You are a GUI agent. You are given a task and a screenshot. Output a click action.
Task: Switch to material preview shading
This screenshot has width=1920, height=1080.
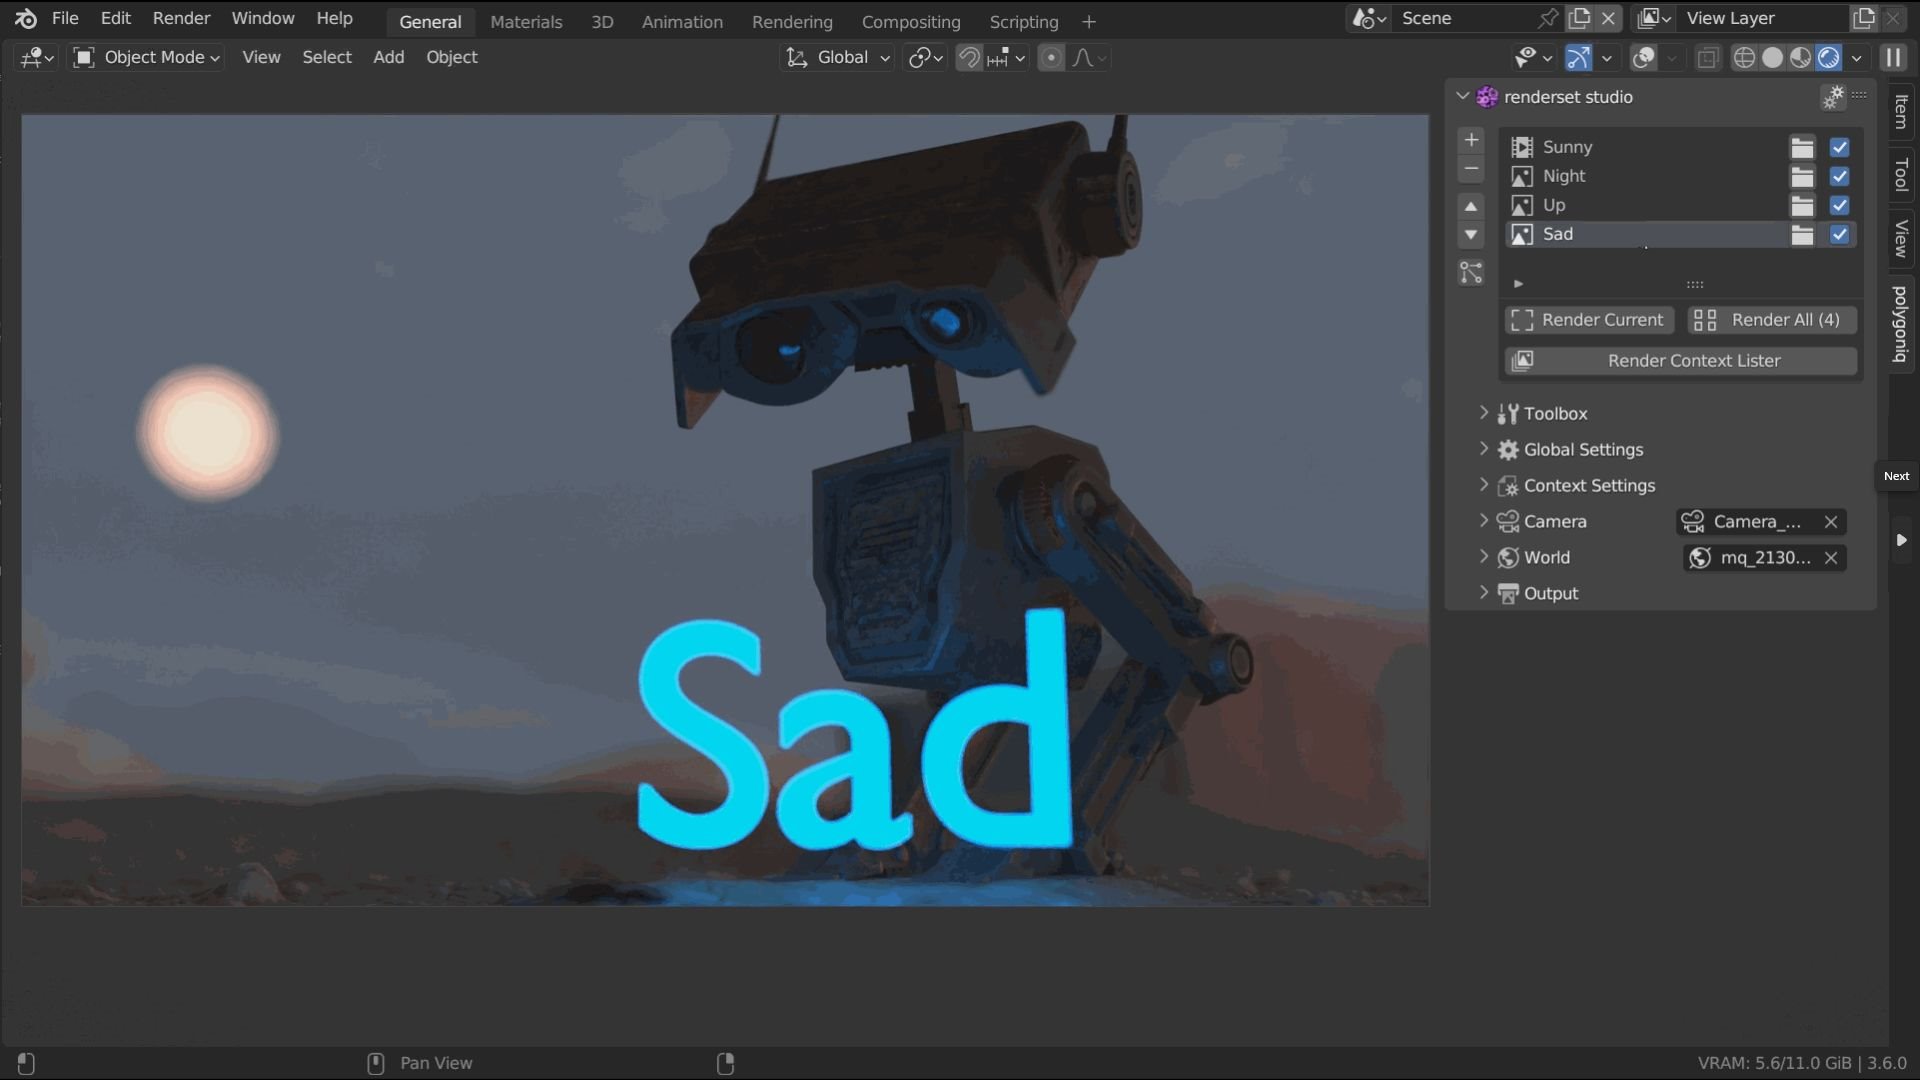coord(1800,58)
